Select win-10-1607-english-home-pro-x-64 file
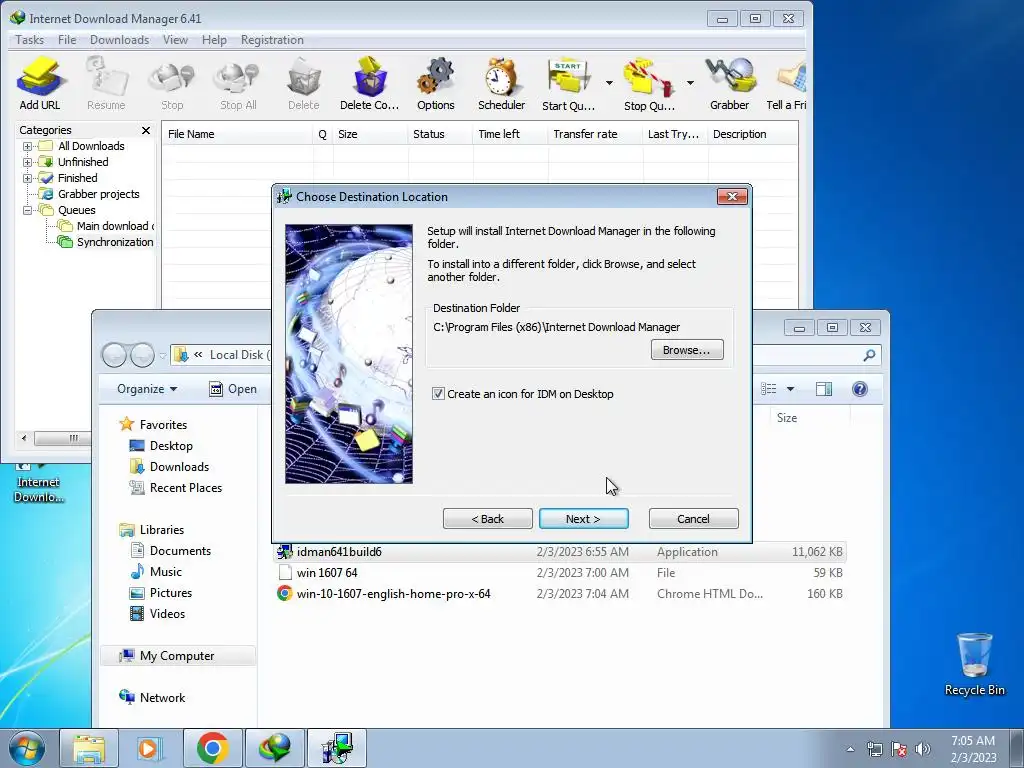This screenshot has height=768, width=1024. tap(560, 594)
